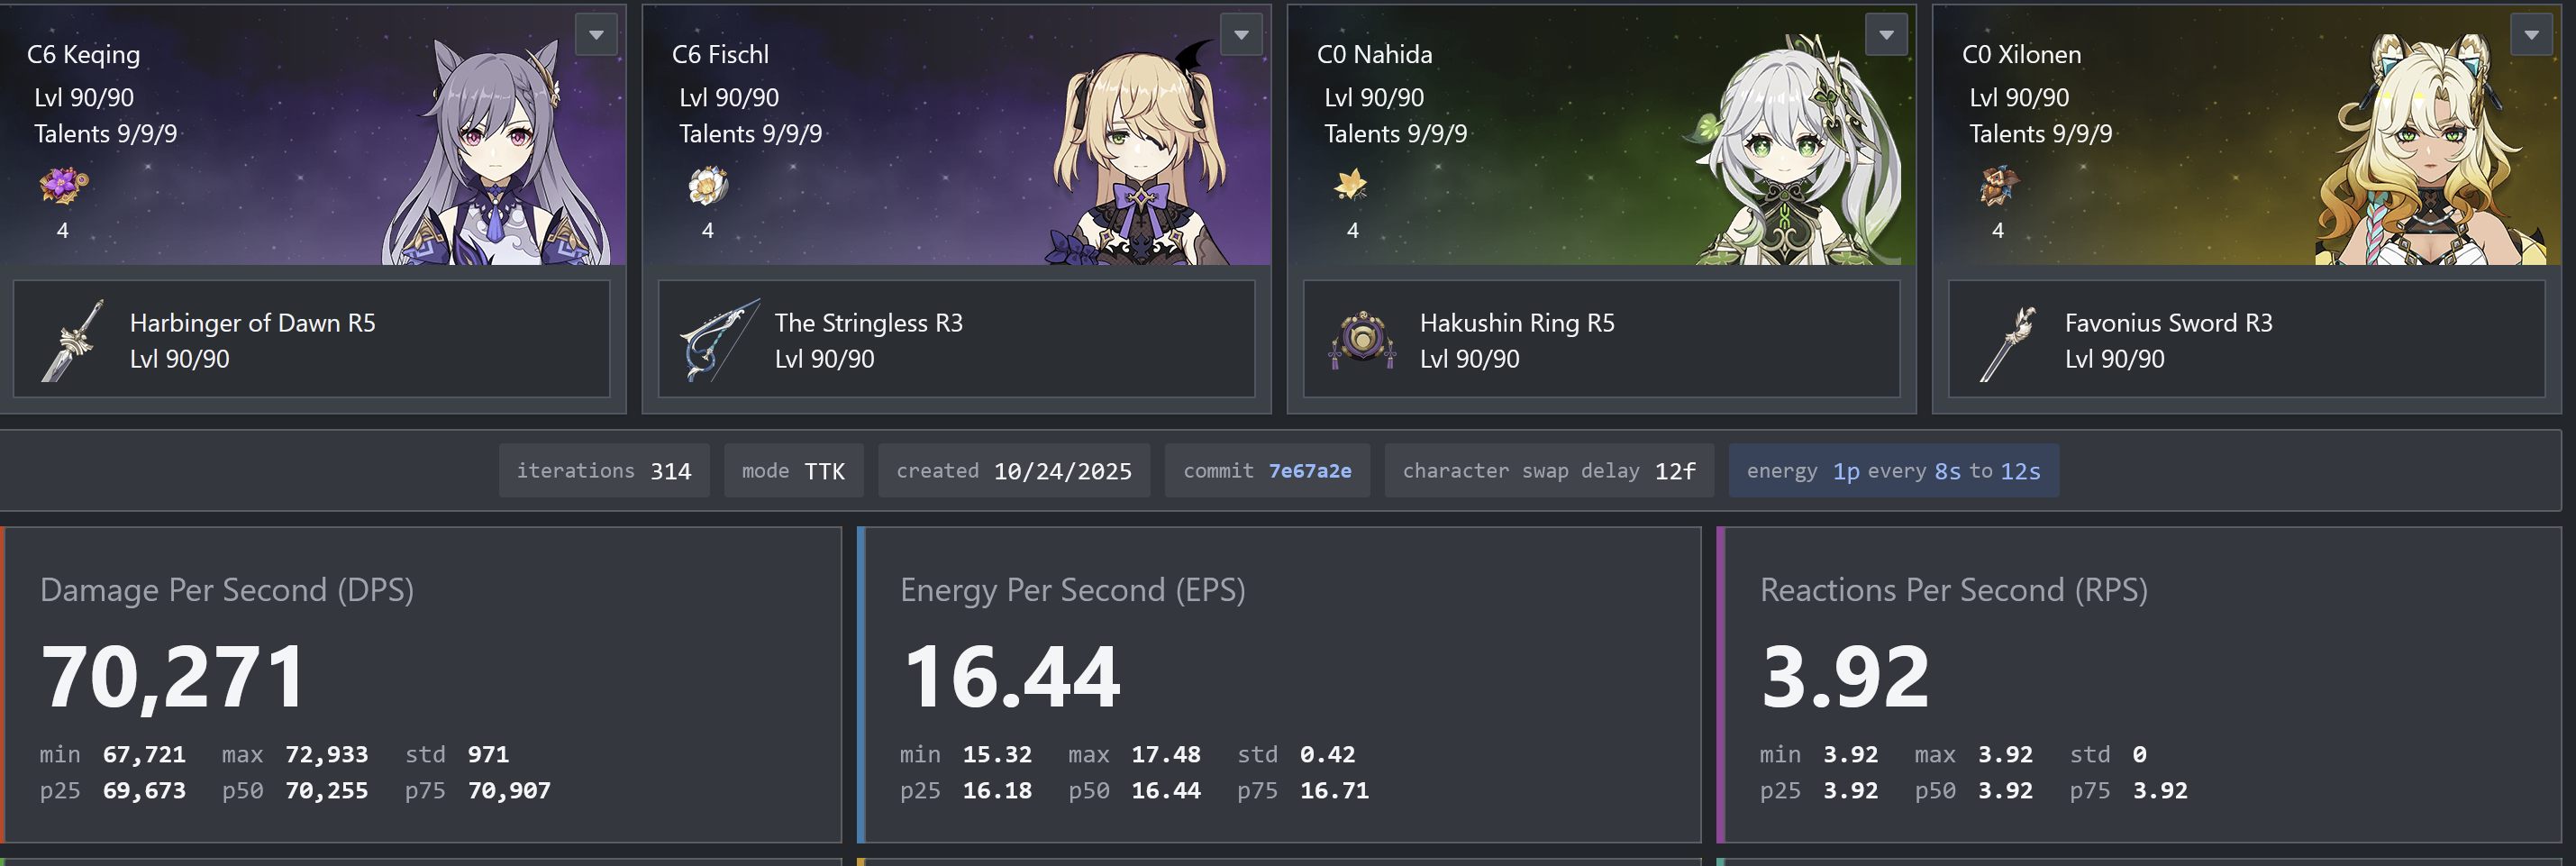Click the iterations 314 tag
Screen dimensions: 2576x866
604,471
